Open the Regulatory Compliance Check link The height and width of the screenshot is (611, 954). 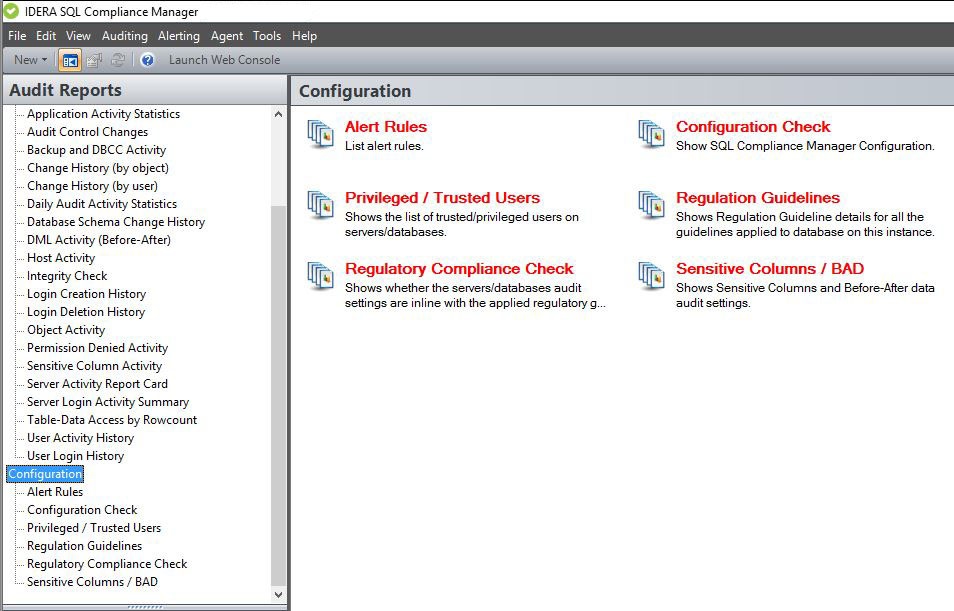click(459, 269)
